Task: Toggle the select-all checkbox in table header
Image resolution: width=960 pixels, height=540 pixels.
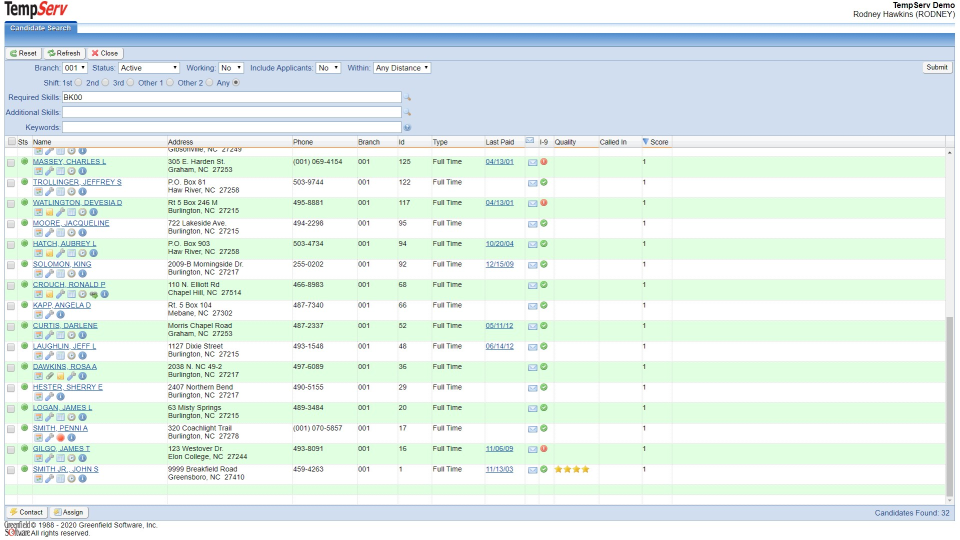Action: pyautogui.click(x=11, y=142)
